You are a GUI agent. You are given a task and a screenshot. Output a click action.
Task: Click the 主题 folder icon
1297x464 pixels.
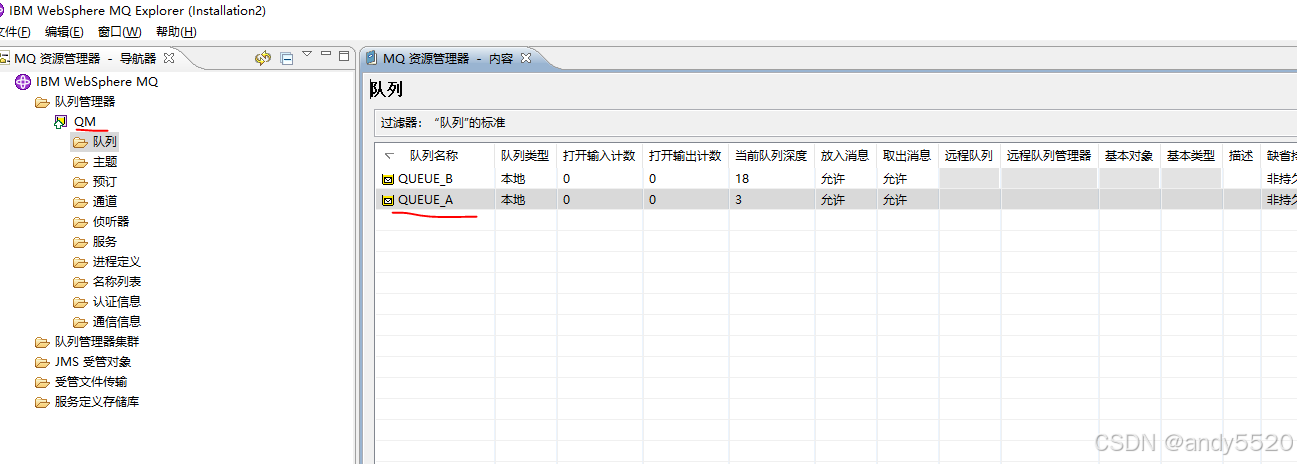coord(80,162)
